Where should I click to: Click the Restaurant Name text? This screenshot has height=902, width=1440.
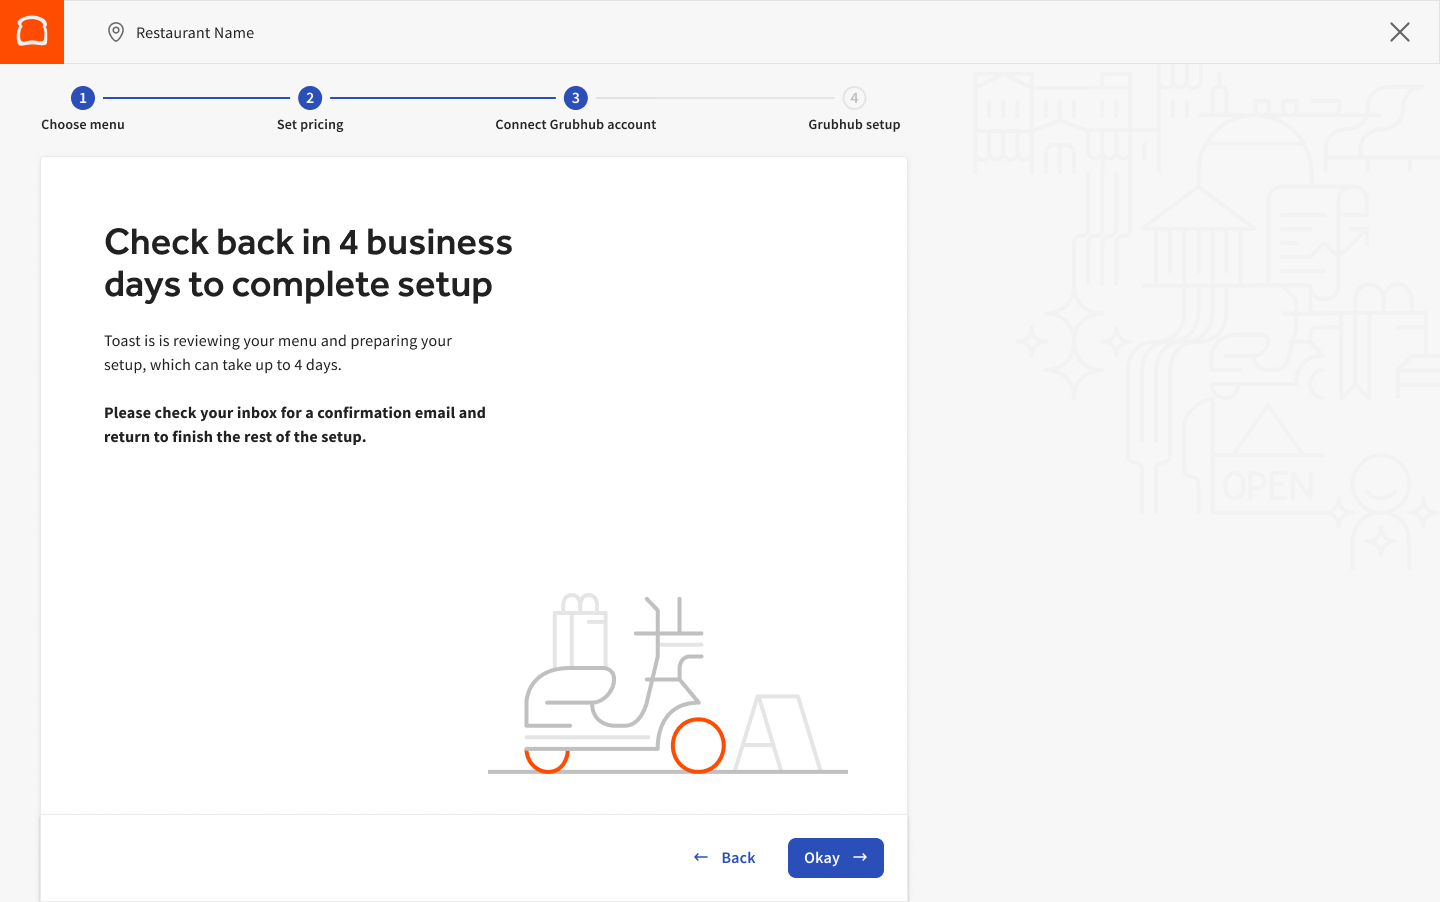click(195, 33)
